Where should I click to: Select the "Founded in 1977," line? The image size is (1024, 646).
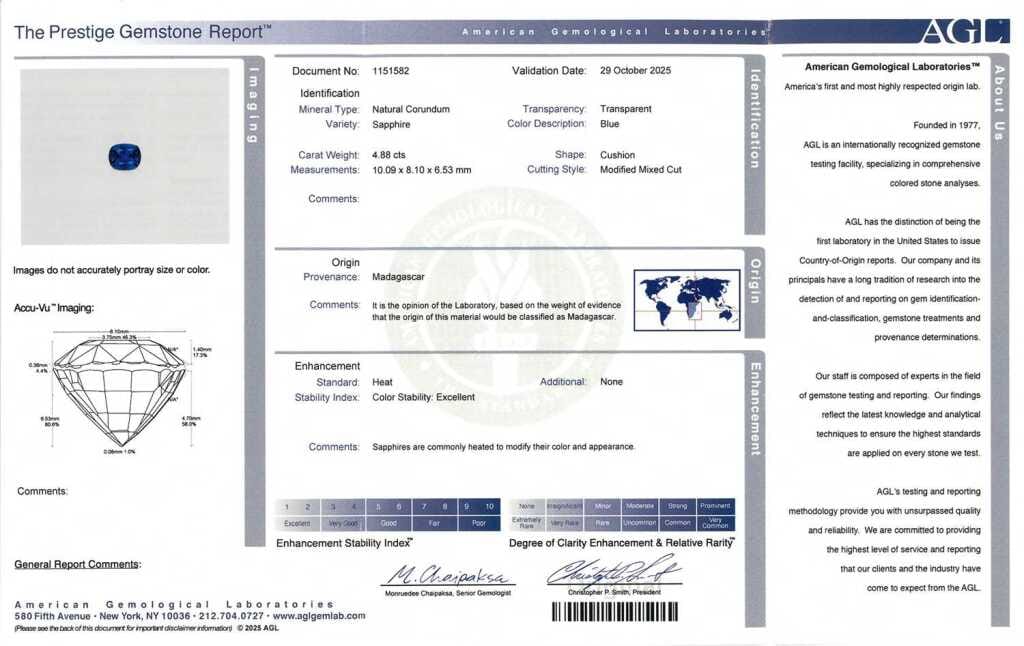pos(946,125)
